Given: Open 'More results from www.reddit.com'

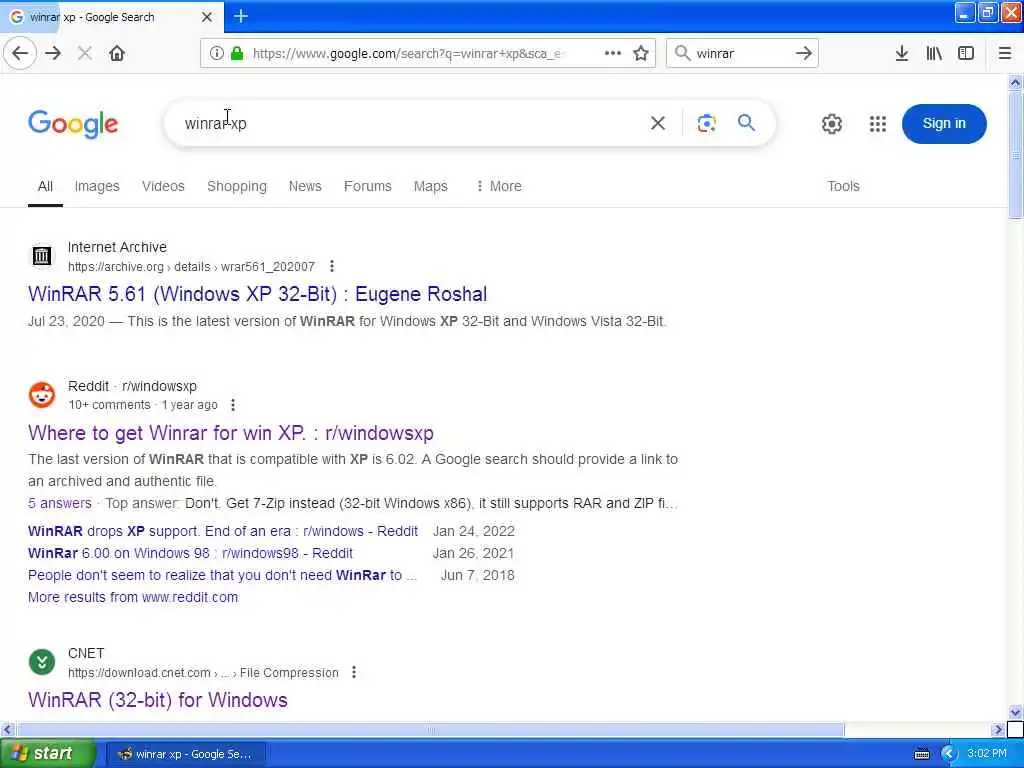Looking at the screenshot, I should [133, 597].
